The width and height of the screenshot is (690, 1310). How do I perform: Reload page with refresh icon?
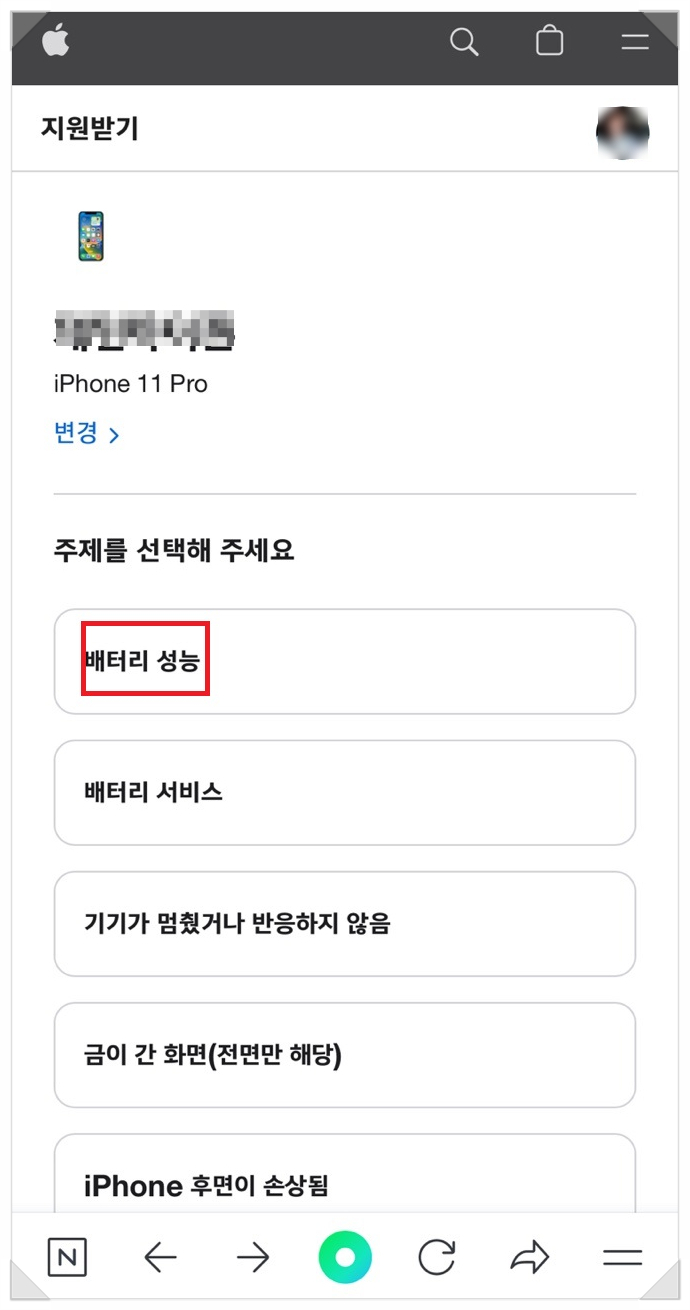coord(437,1257)
